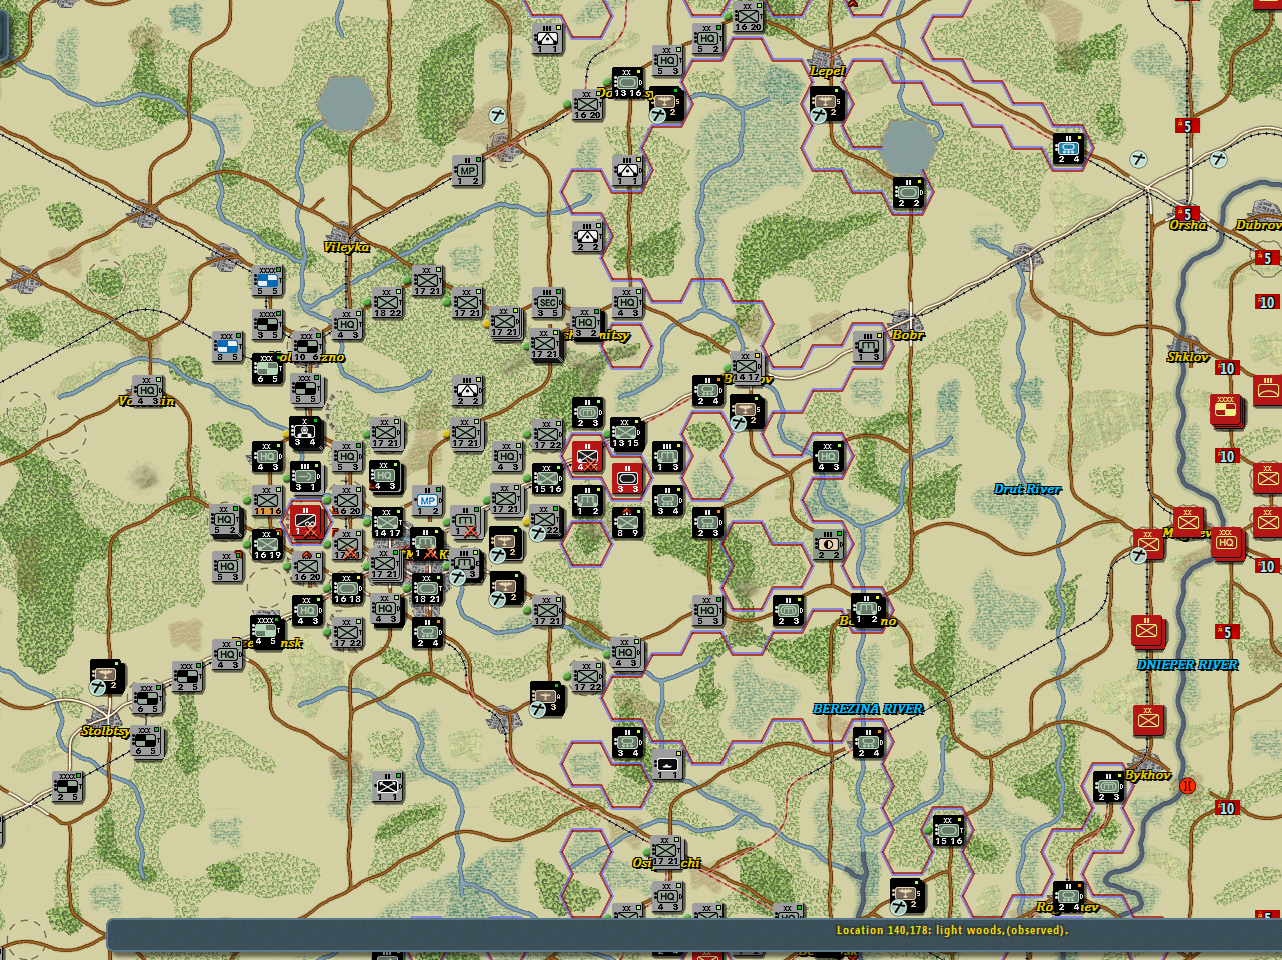
Task: Select the gray MP counter north of Vileyka
Action: click(x=467, y=171)
